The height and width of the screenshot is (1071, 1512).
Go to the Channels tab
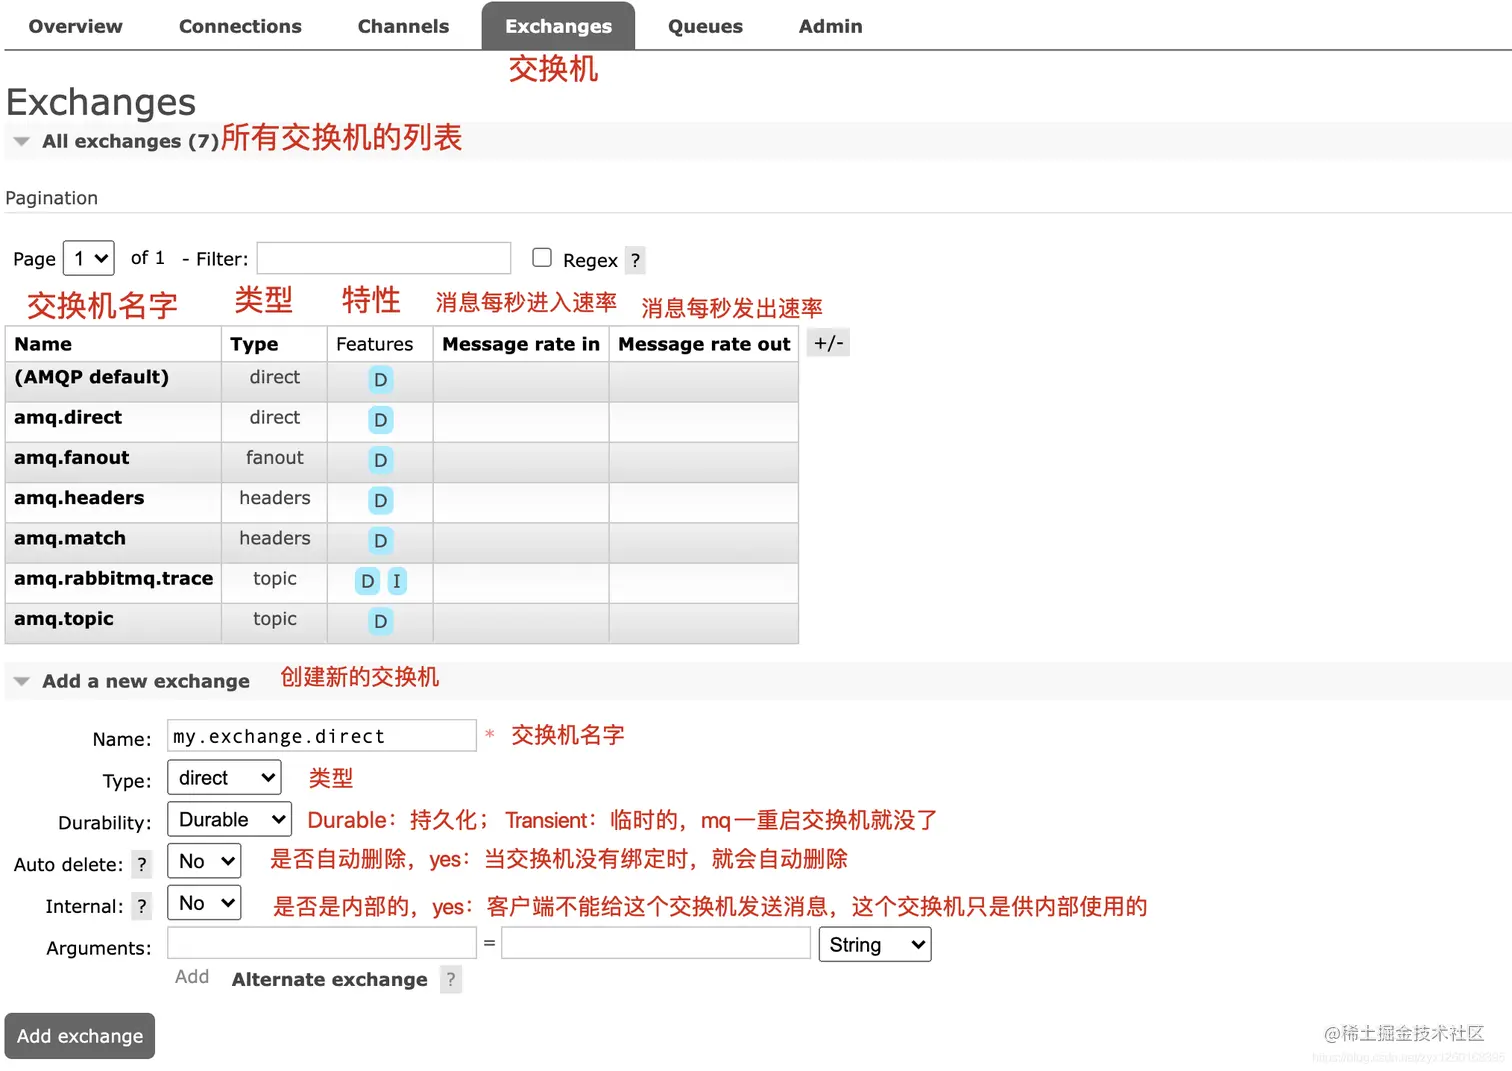coord(403,26)
